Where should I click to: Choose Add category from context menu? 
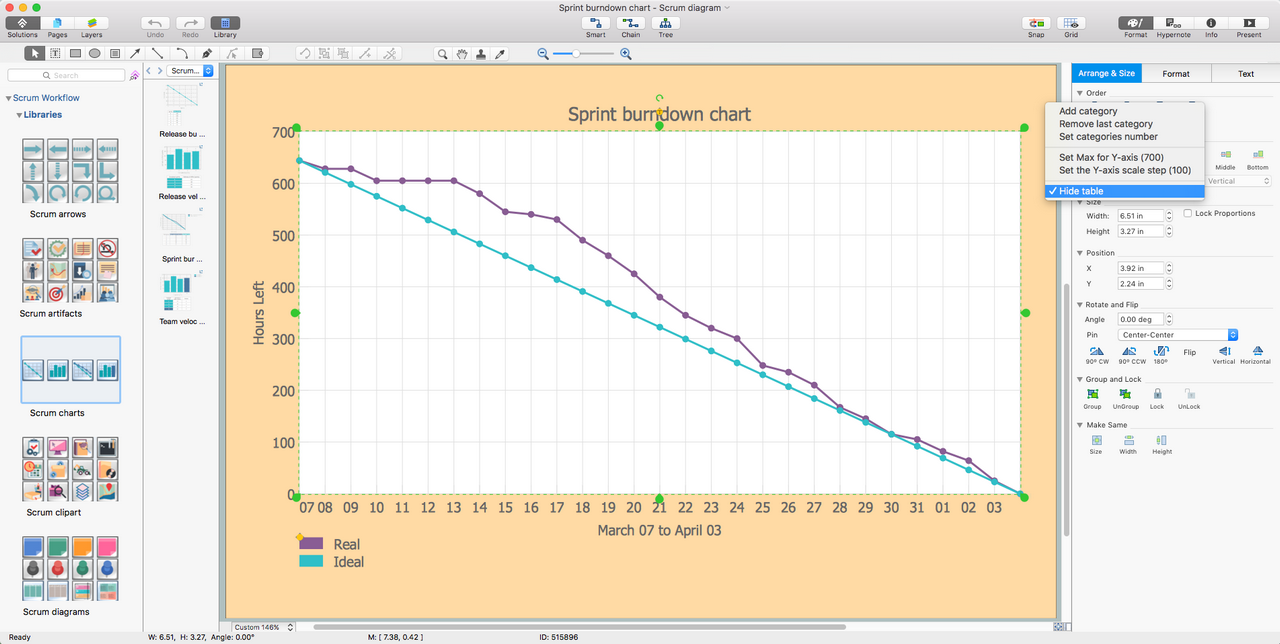point(1088,111)
